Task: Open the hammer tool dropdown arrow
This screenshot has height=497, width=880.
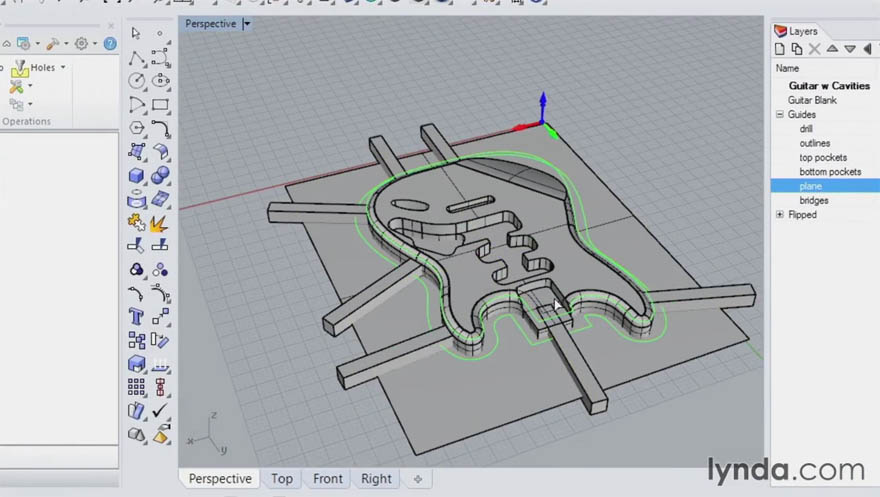Action: 66,43
